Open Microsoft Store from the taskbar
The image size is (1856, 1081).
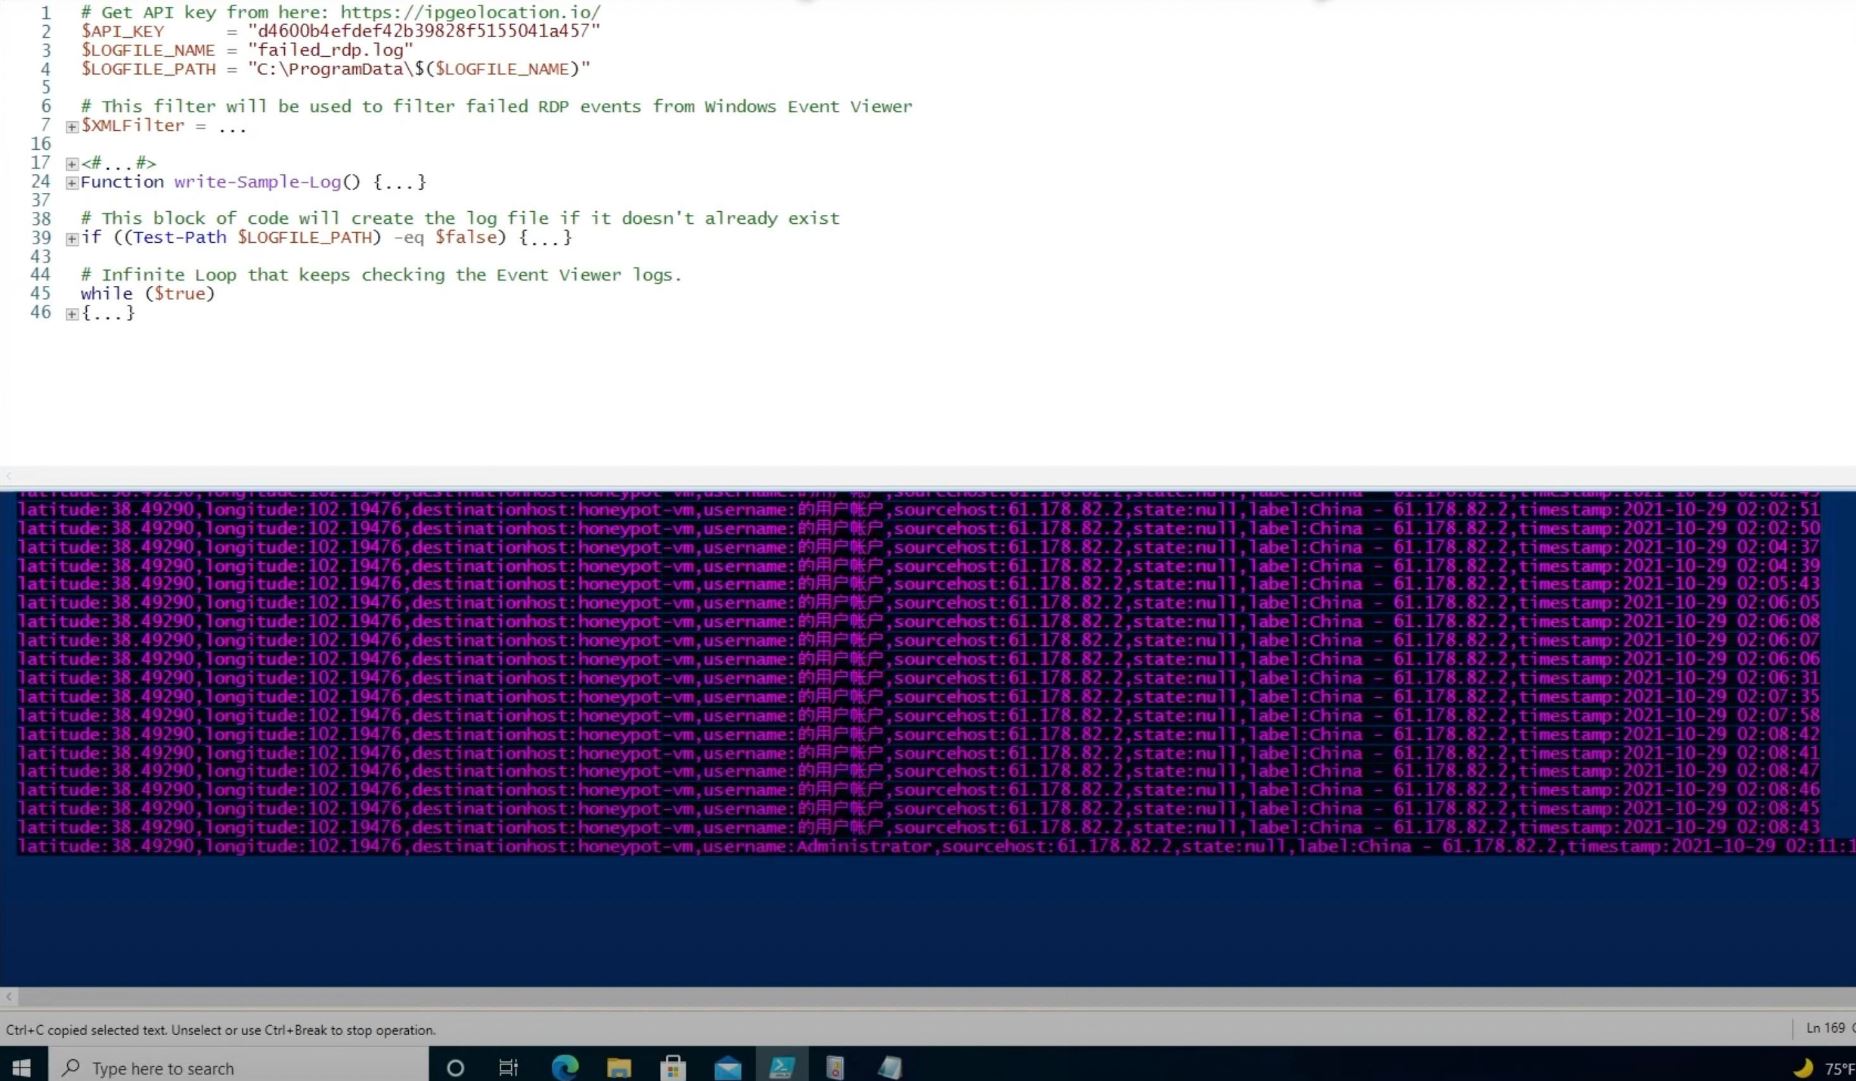tap(674, 1068)
